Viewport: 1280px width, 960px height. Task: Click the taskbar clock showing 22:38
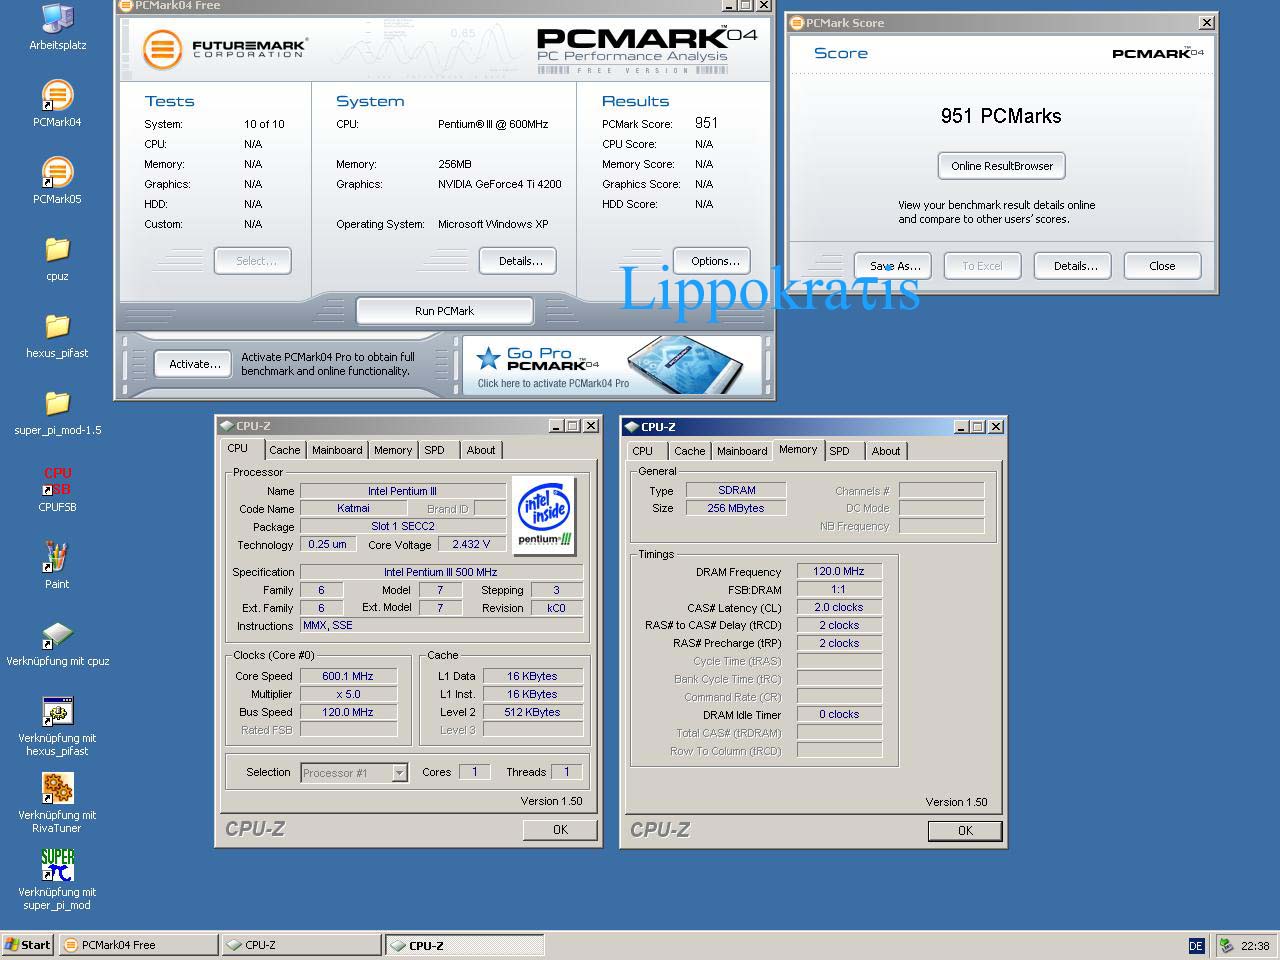click(x=1255, y=945)
